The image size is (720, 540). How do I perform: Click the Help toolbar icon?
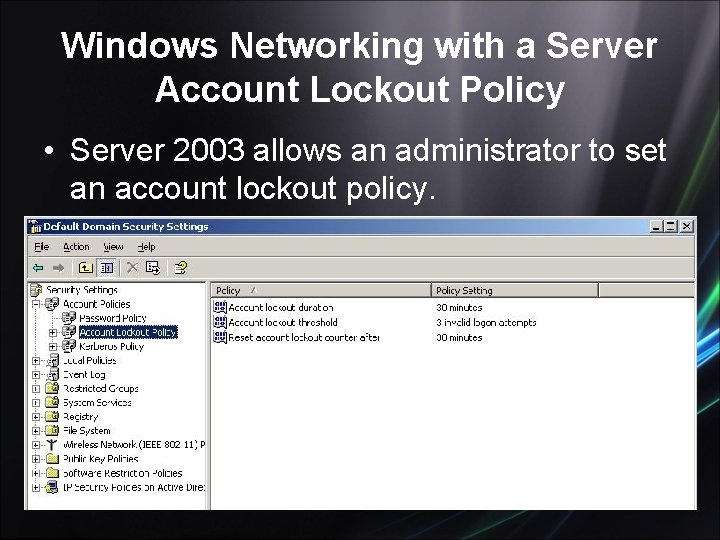coord(180,268)
